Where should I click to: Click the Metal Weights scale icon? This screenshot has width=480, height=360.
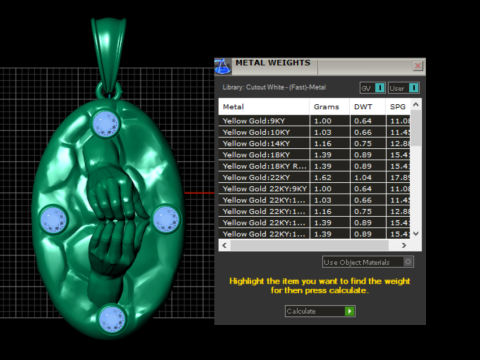pyautogui.click(x=223, y=66)
